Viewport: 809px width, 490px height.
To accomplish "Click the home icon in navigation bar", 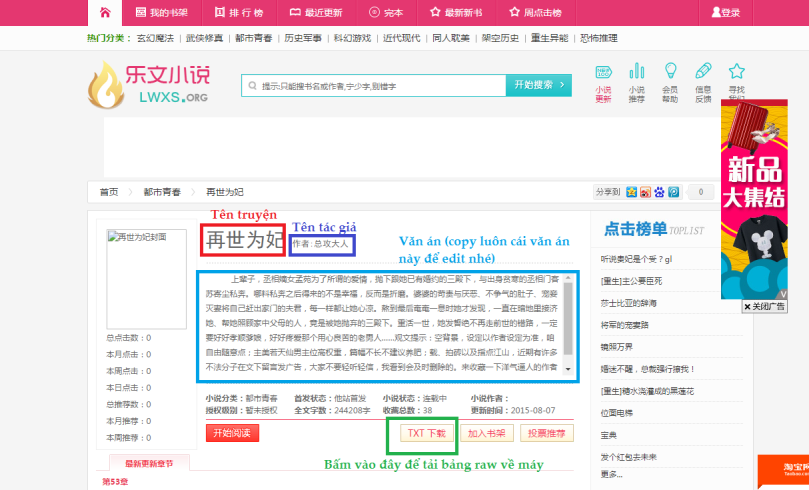I will [104, 12].
